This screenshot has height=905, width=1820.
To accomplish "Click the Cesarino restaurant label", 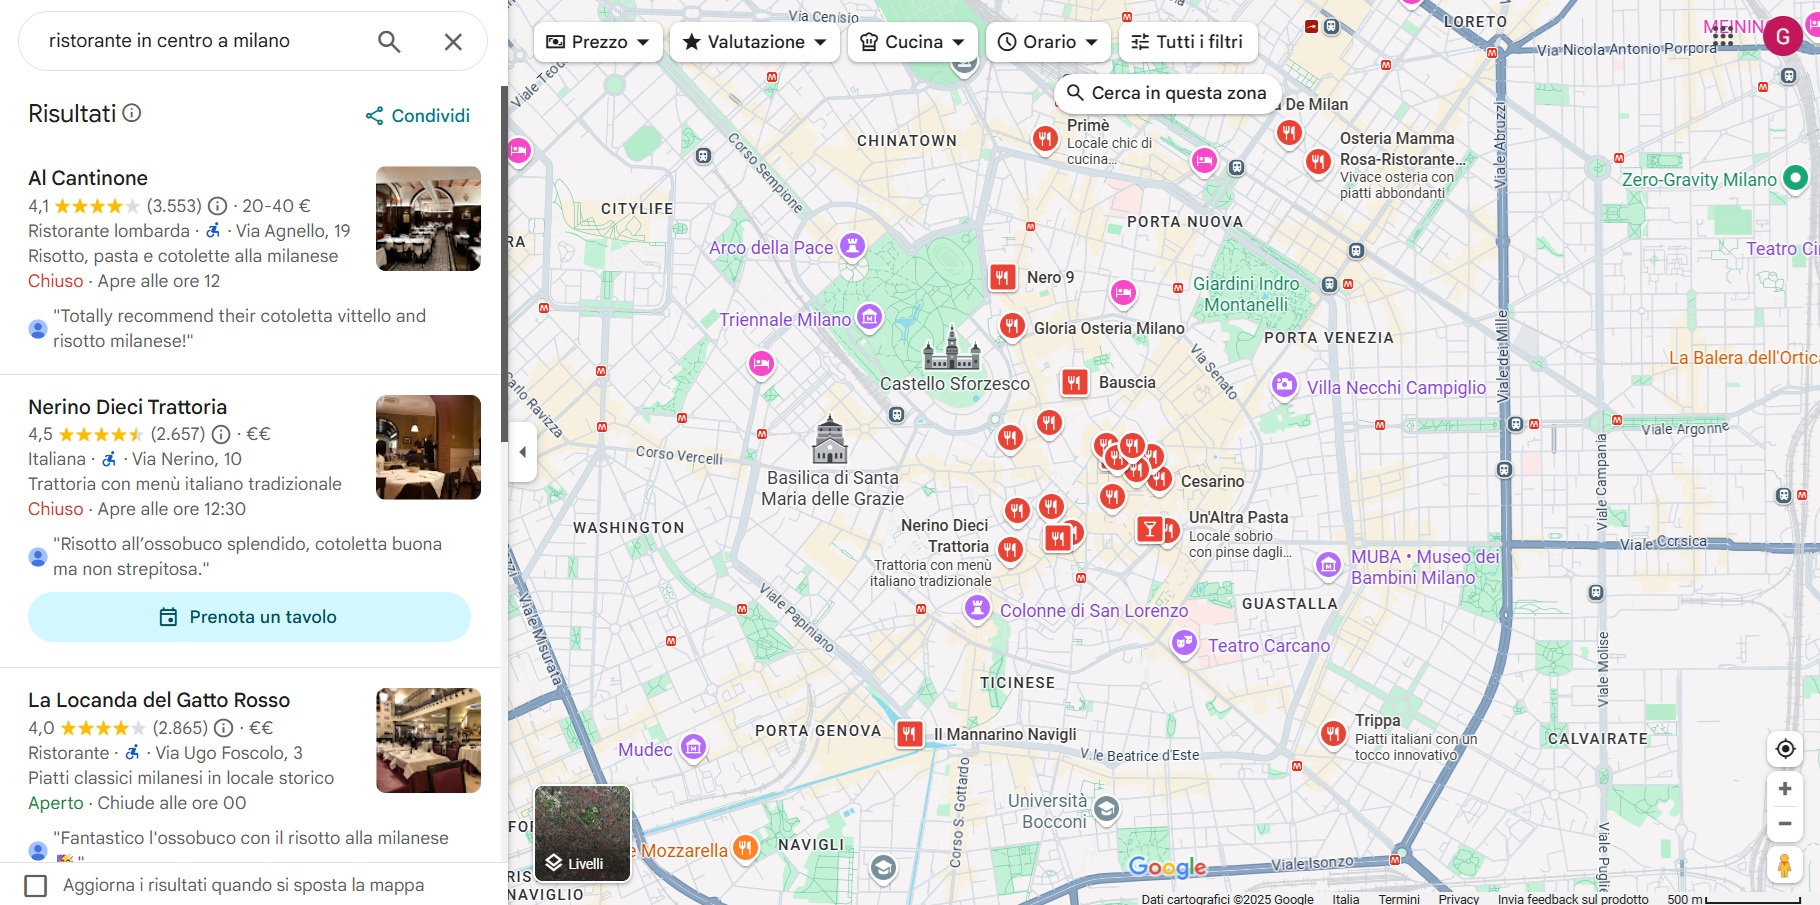I will point(1213,482).
